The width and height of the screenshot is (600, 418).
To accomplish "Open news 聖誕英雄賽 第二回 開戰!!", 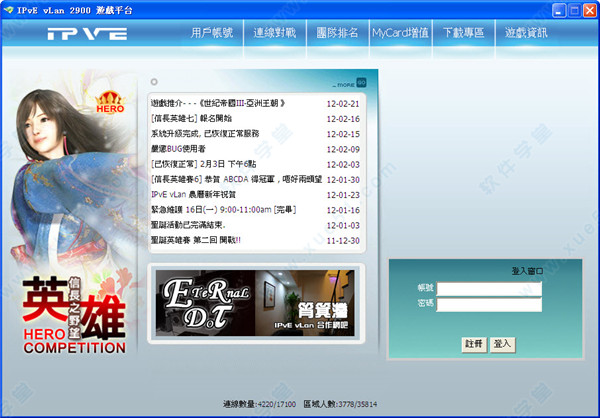I will click(x=196, y=240).
